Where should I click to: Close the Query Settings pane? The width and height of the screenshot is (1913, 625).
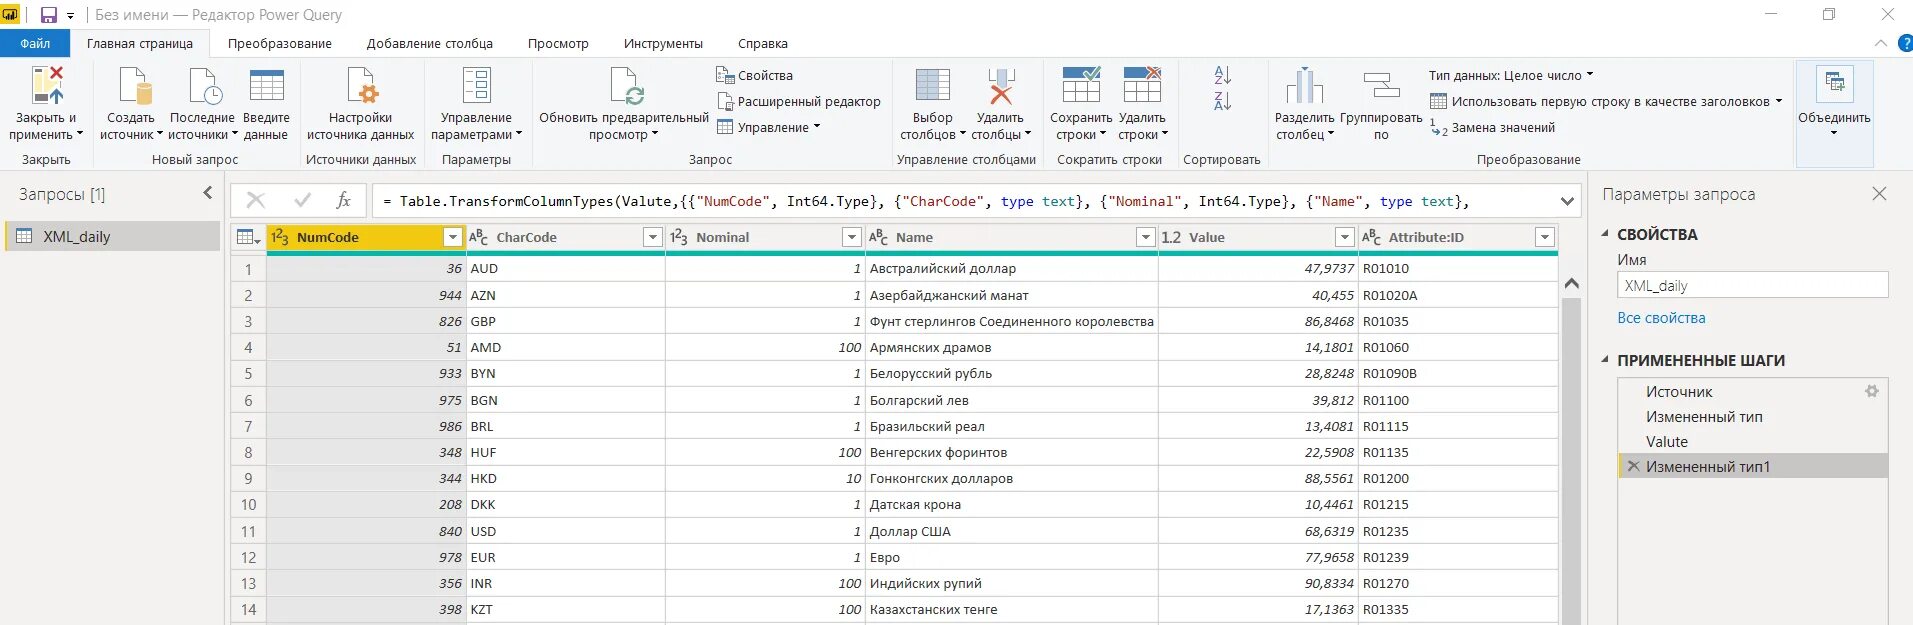(x=1879, y=194)
